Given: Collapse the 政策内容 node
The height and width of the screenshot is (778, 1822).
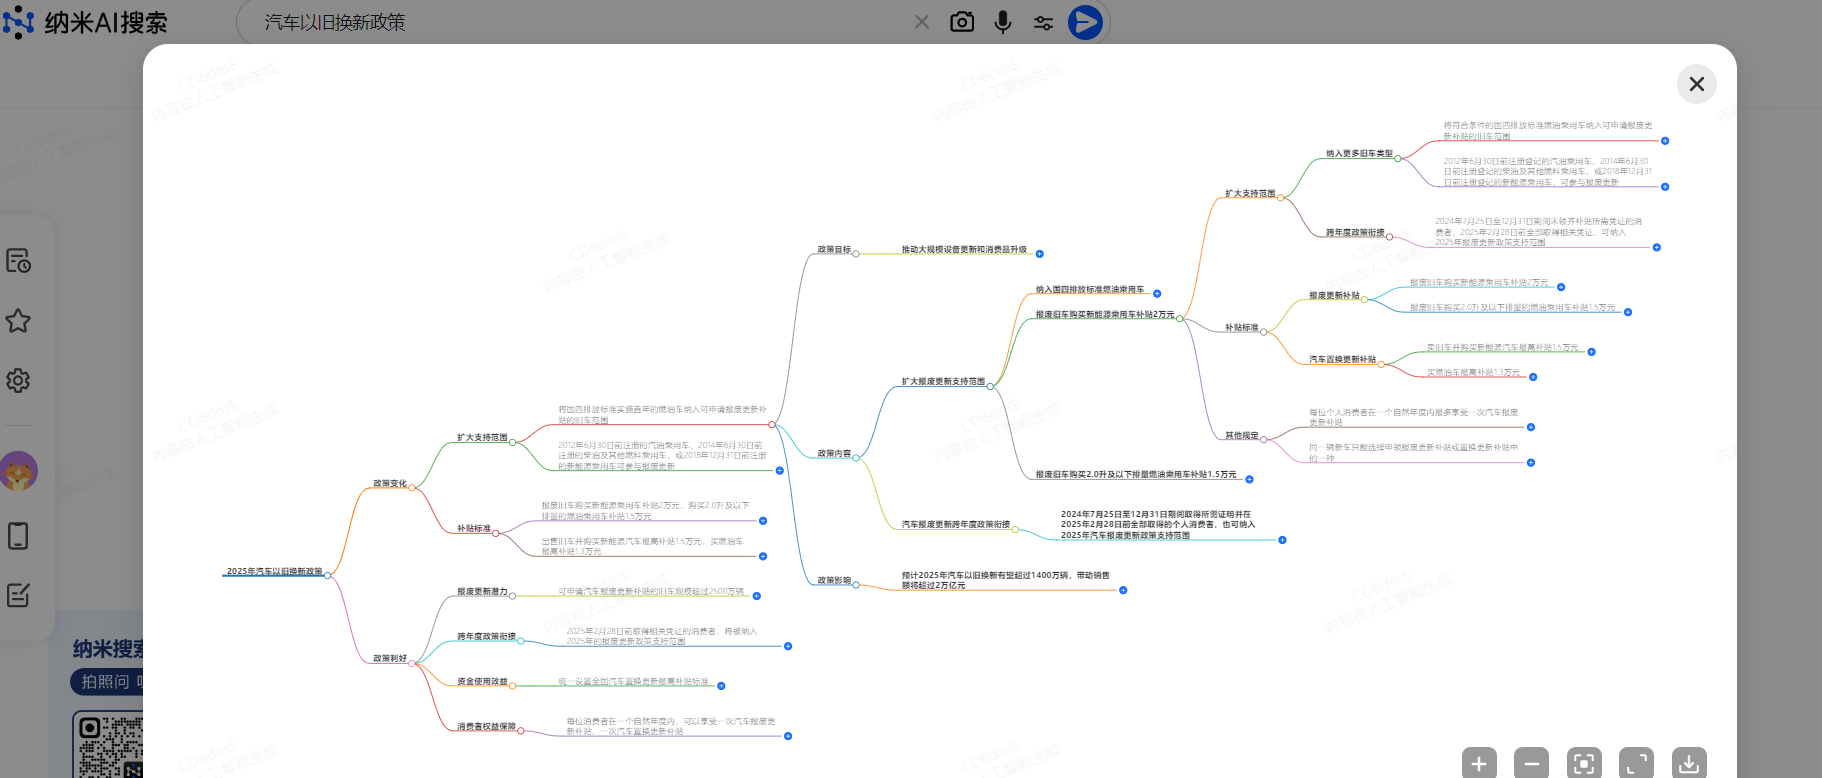Looking at the screenshot, I should pyautogui.click(x=856, y=457).
